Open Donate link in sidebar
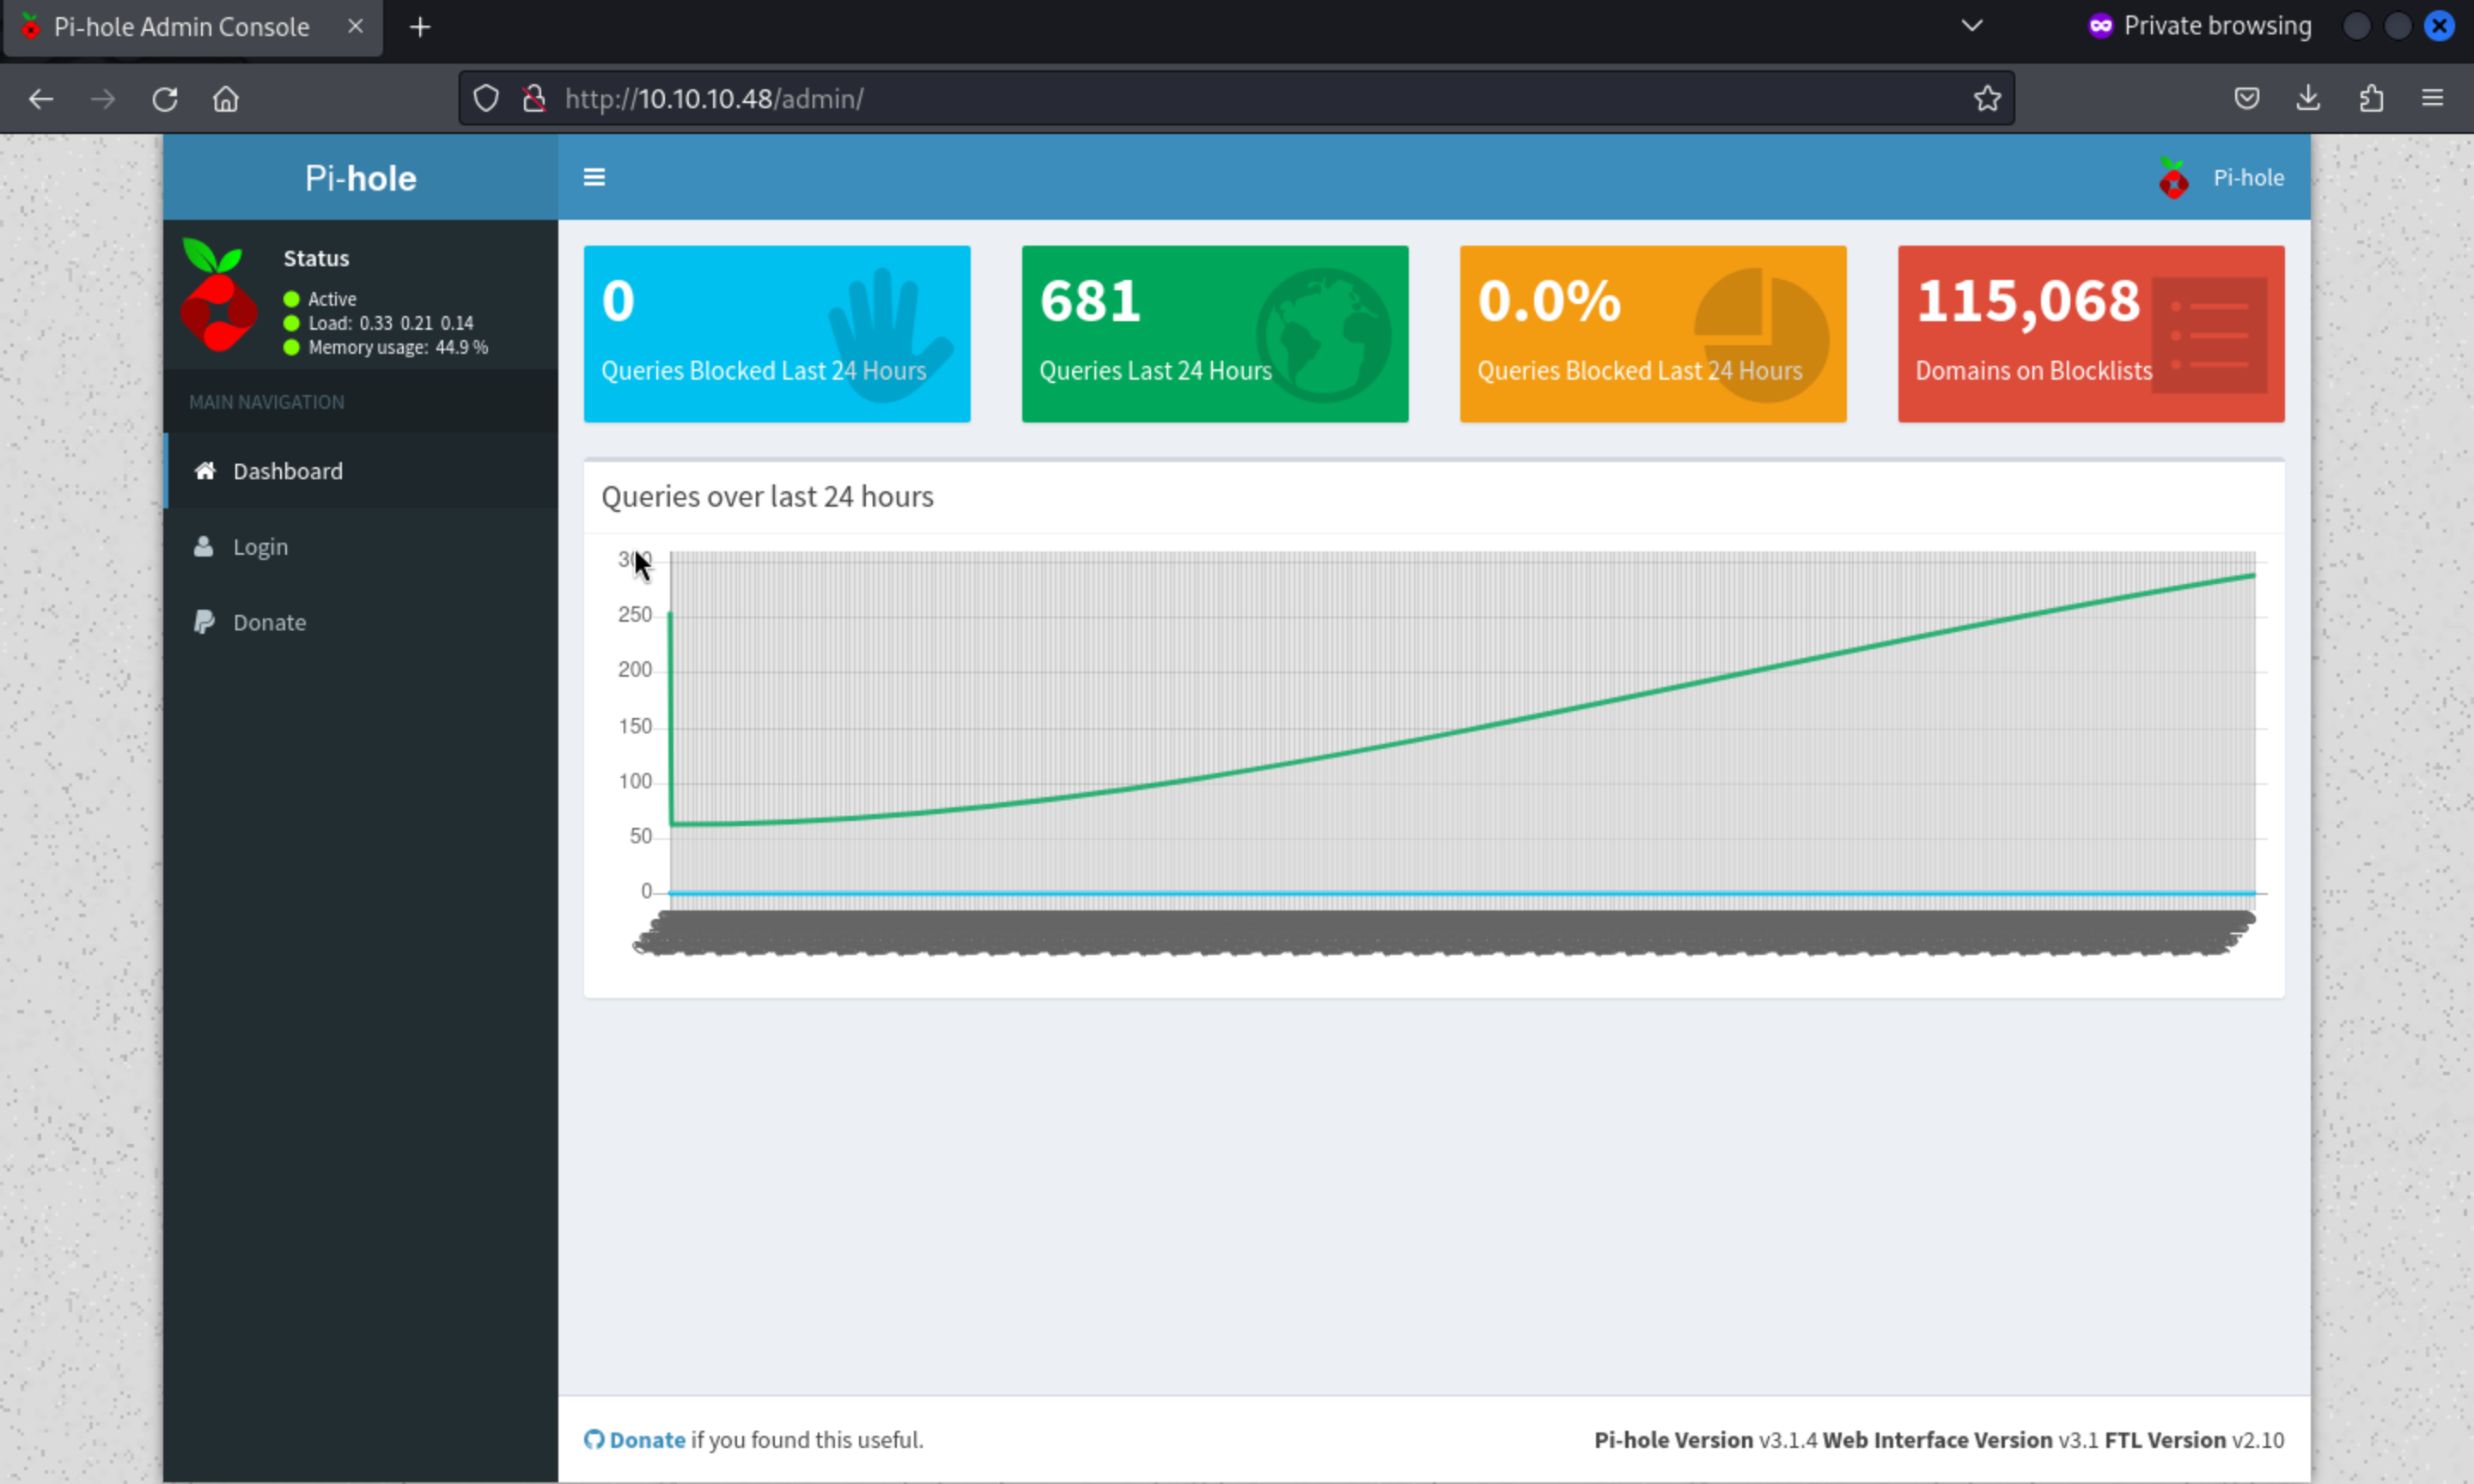The width and height of the screenshot is (2474, 1484). (x=269, y=622)
